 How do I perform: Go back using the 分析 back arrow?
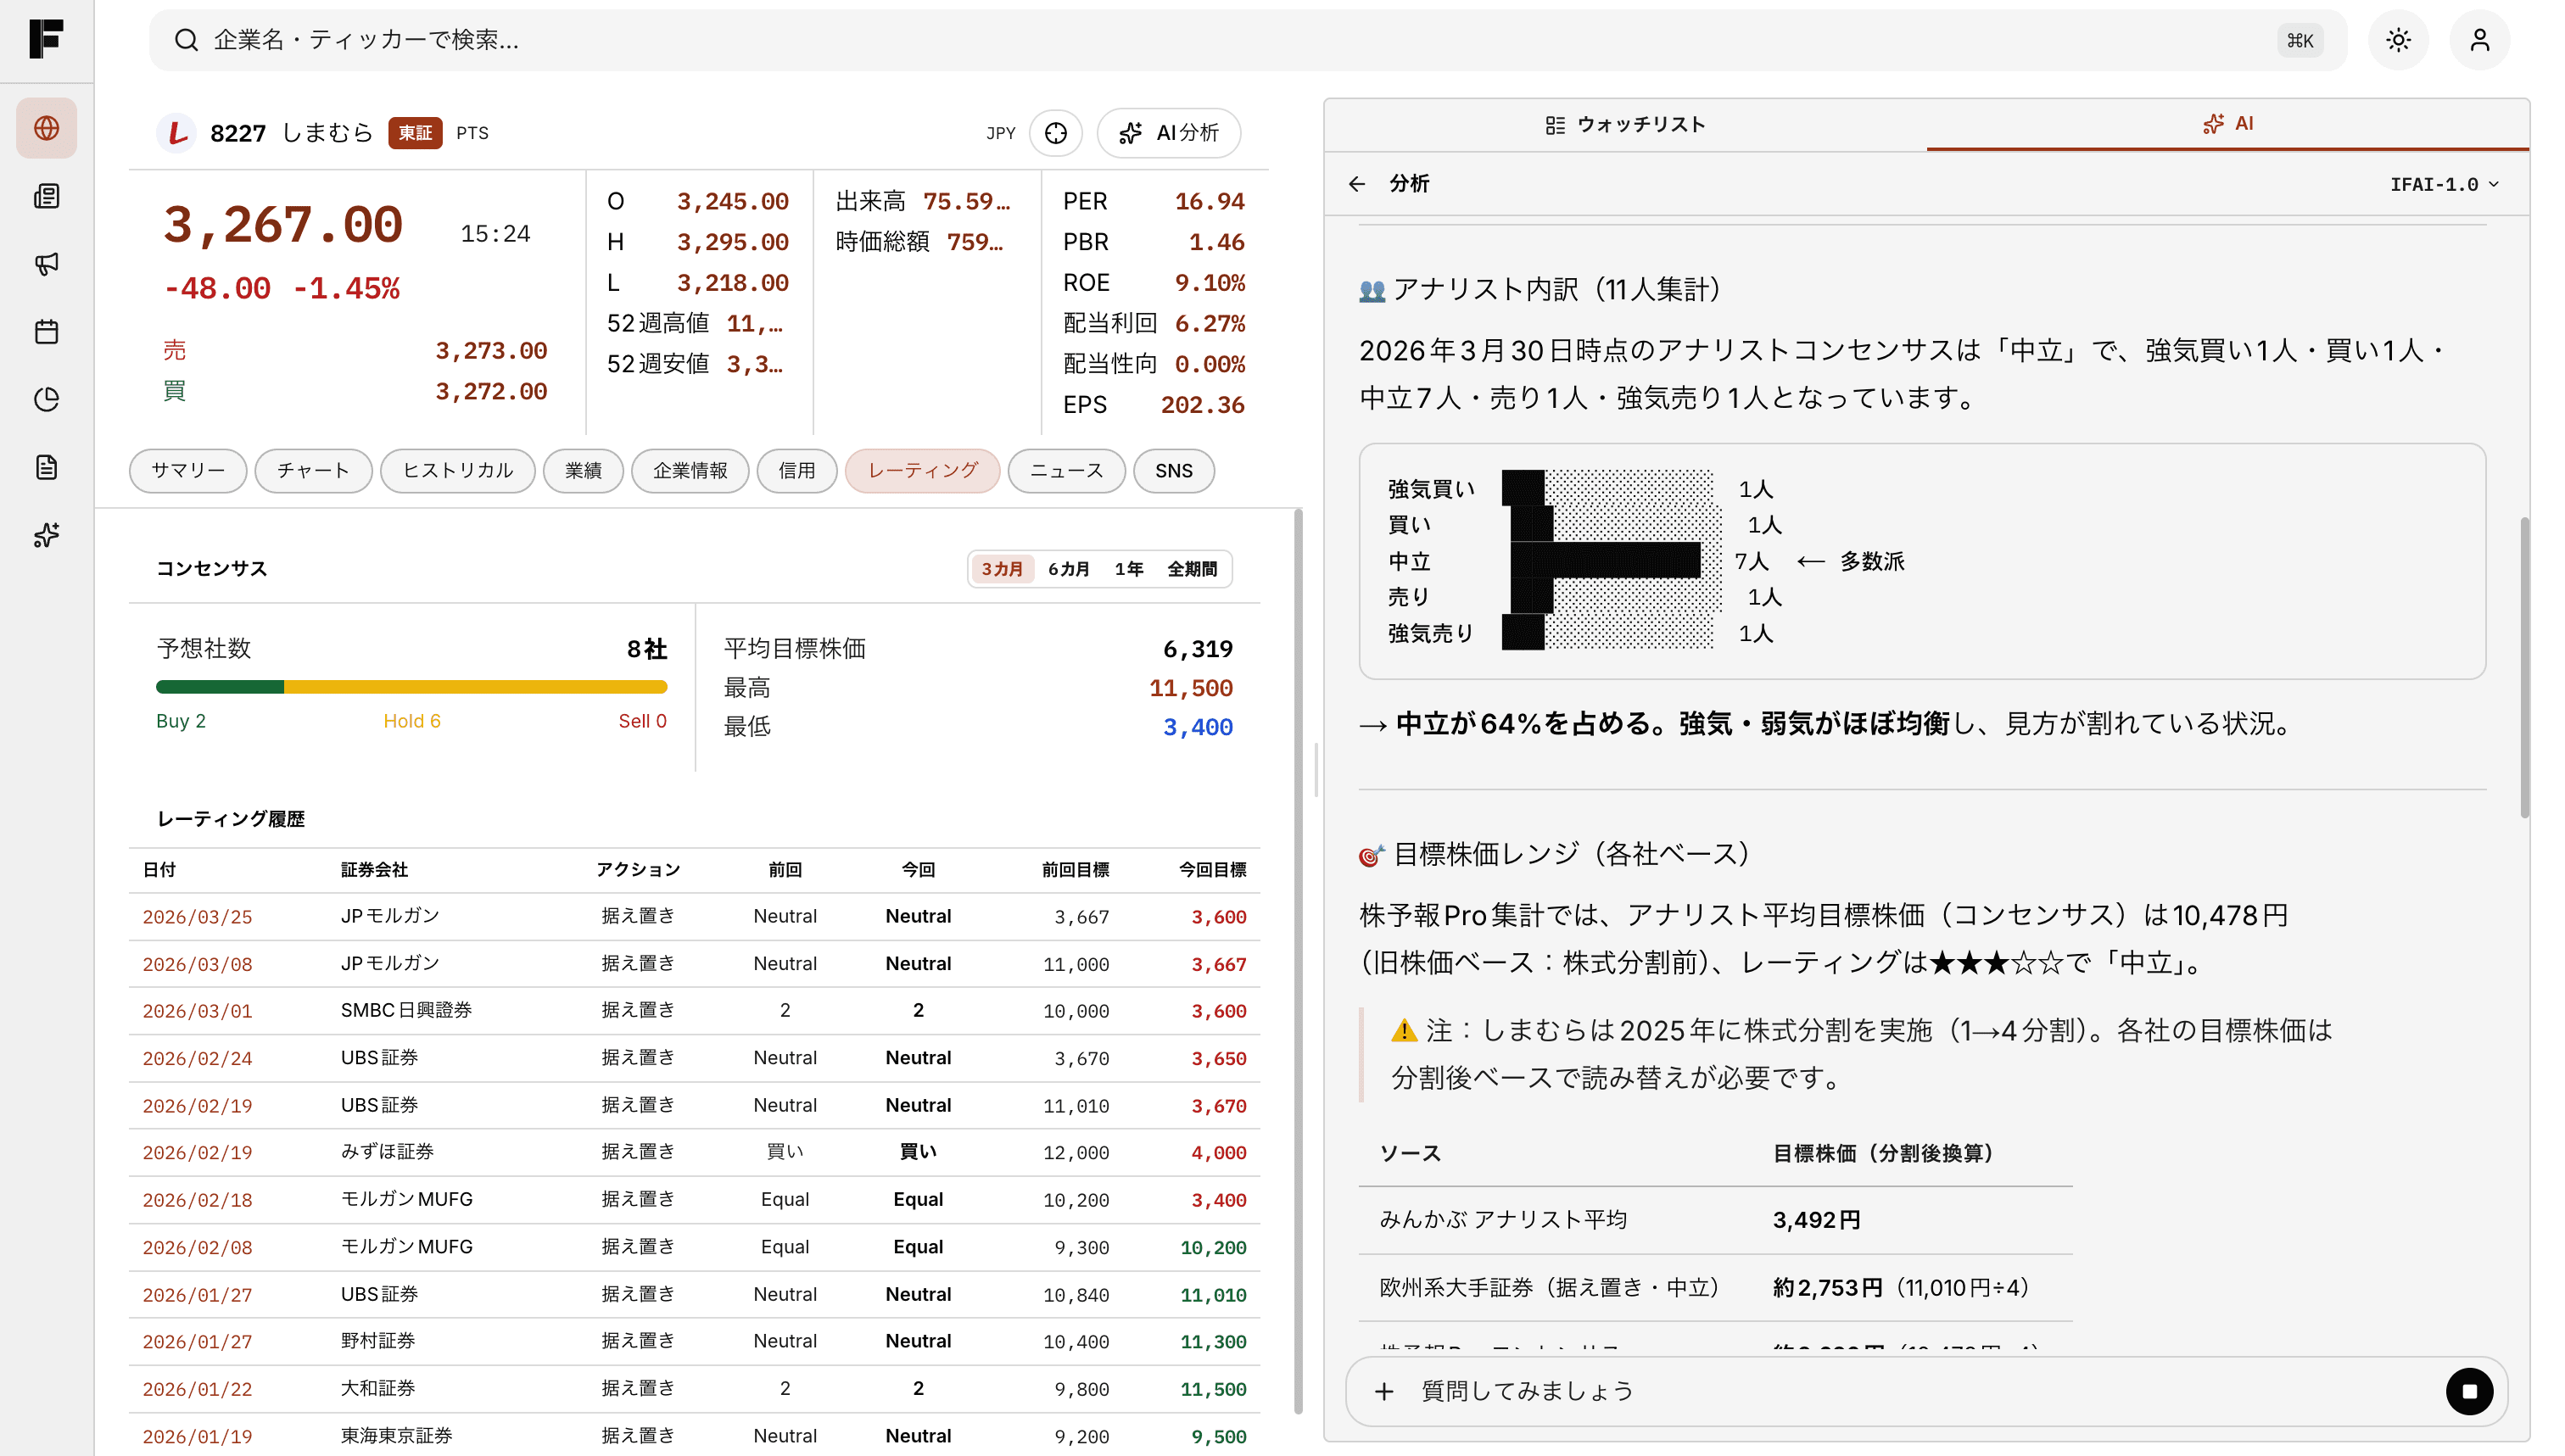click(x=1357, y=184)
